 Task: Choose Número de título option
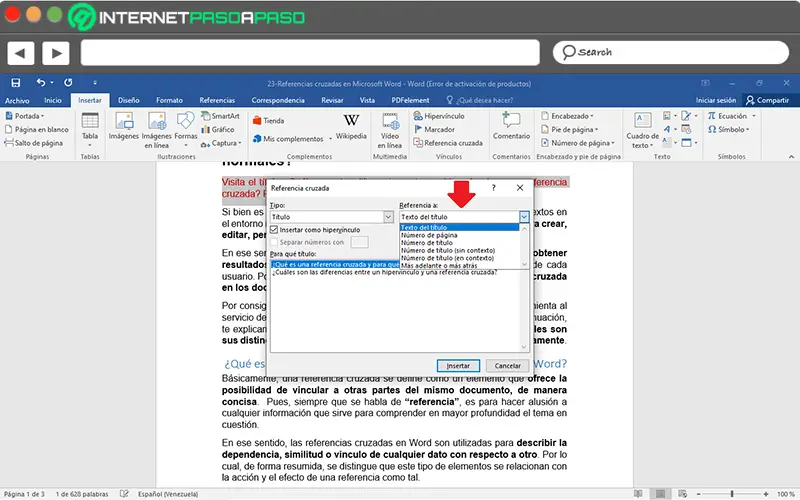point(427,243)
